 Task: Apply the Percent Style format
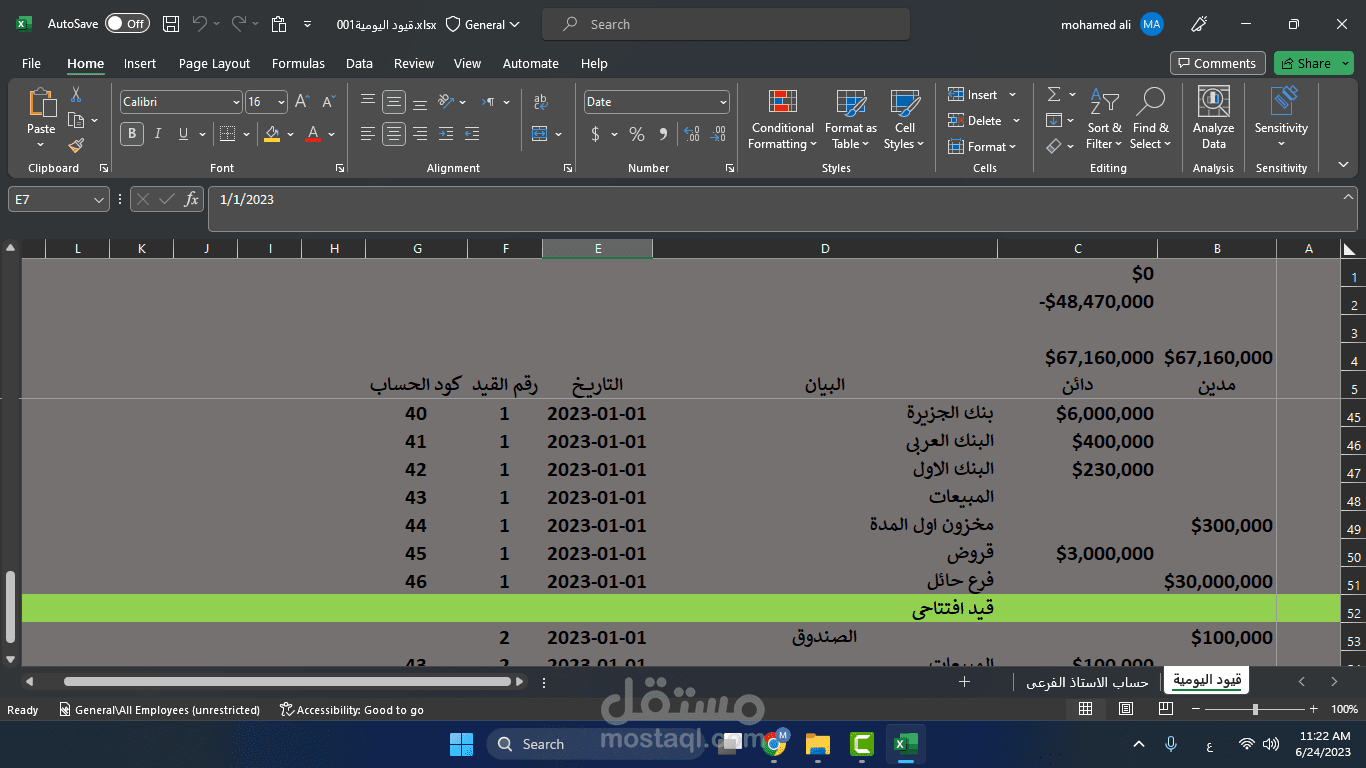[637, 134]
